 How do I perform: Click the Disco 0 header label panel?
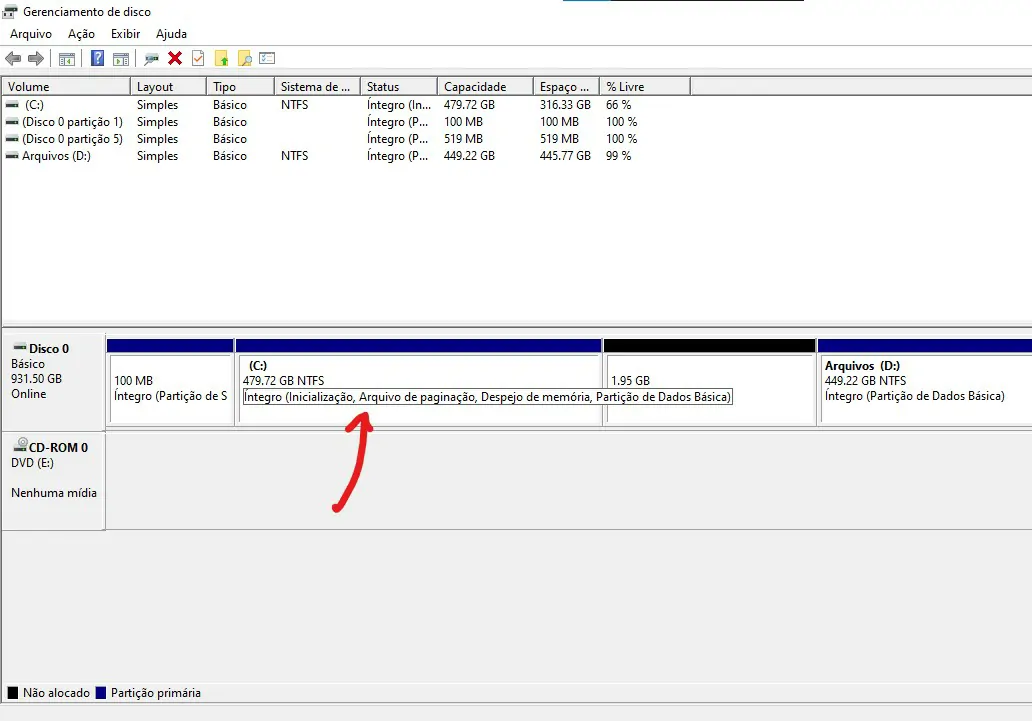[53, 382]
